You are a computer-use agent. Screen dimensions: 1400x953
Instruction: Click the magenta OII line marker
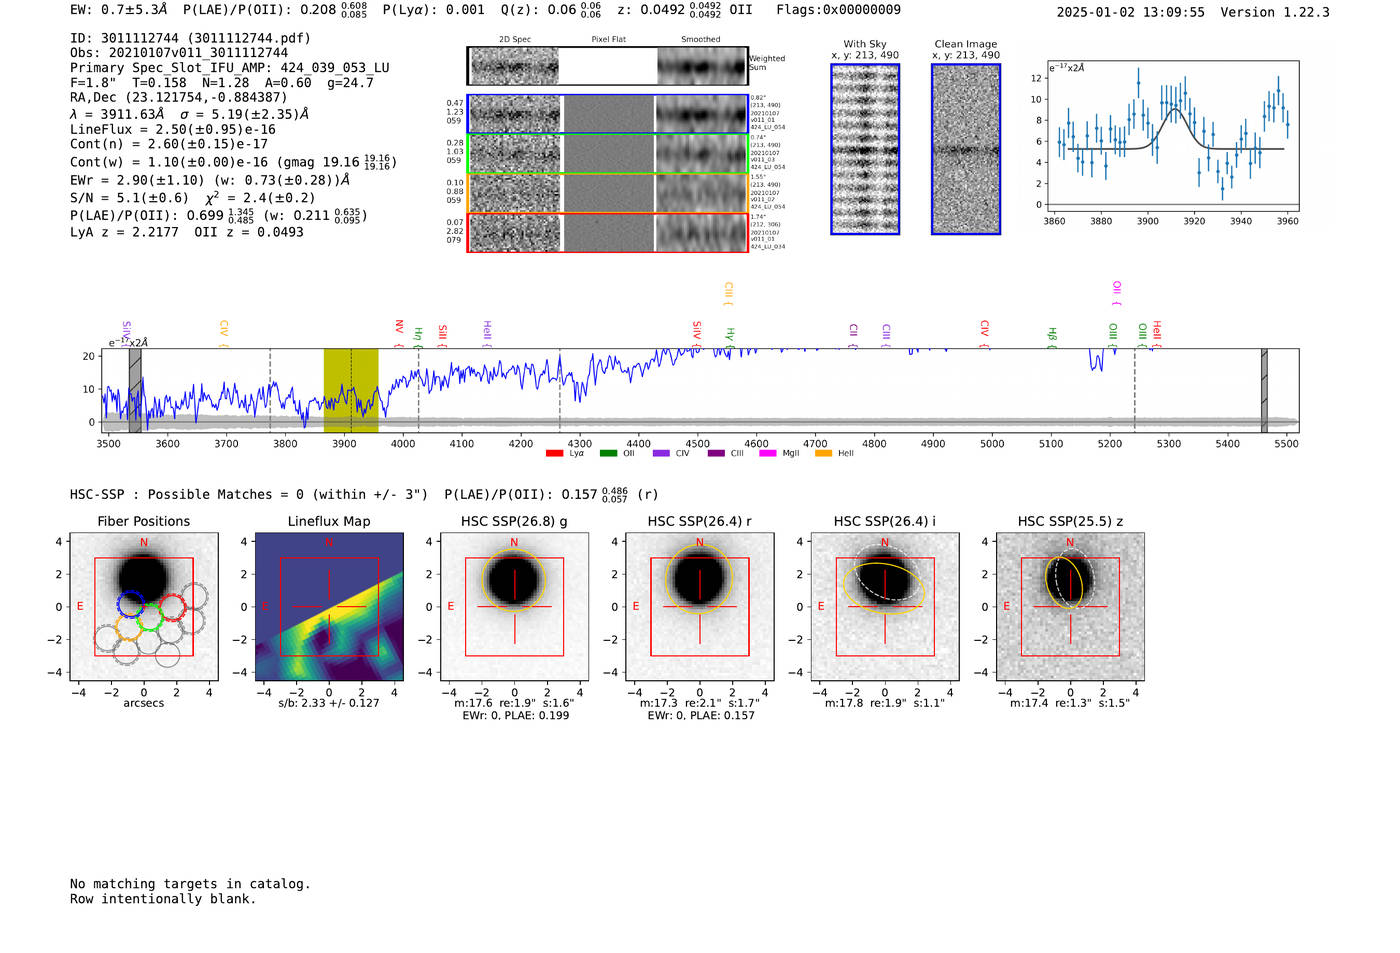pos(1117,293)
